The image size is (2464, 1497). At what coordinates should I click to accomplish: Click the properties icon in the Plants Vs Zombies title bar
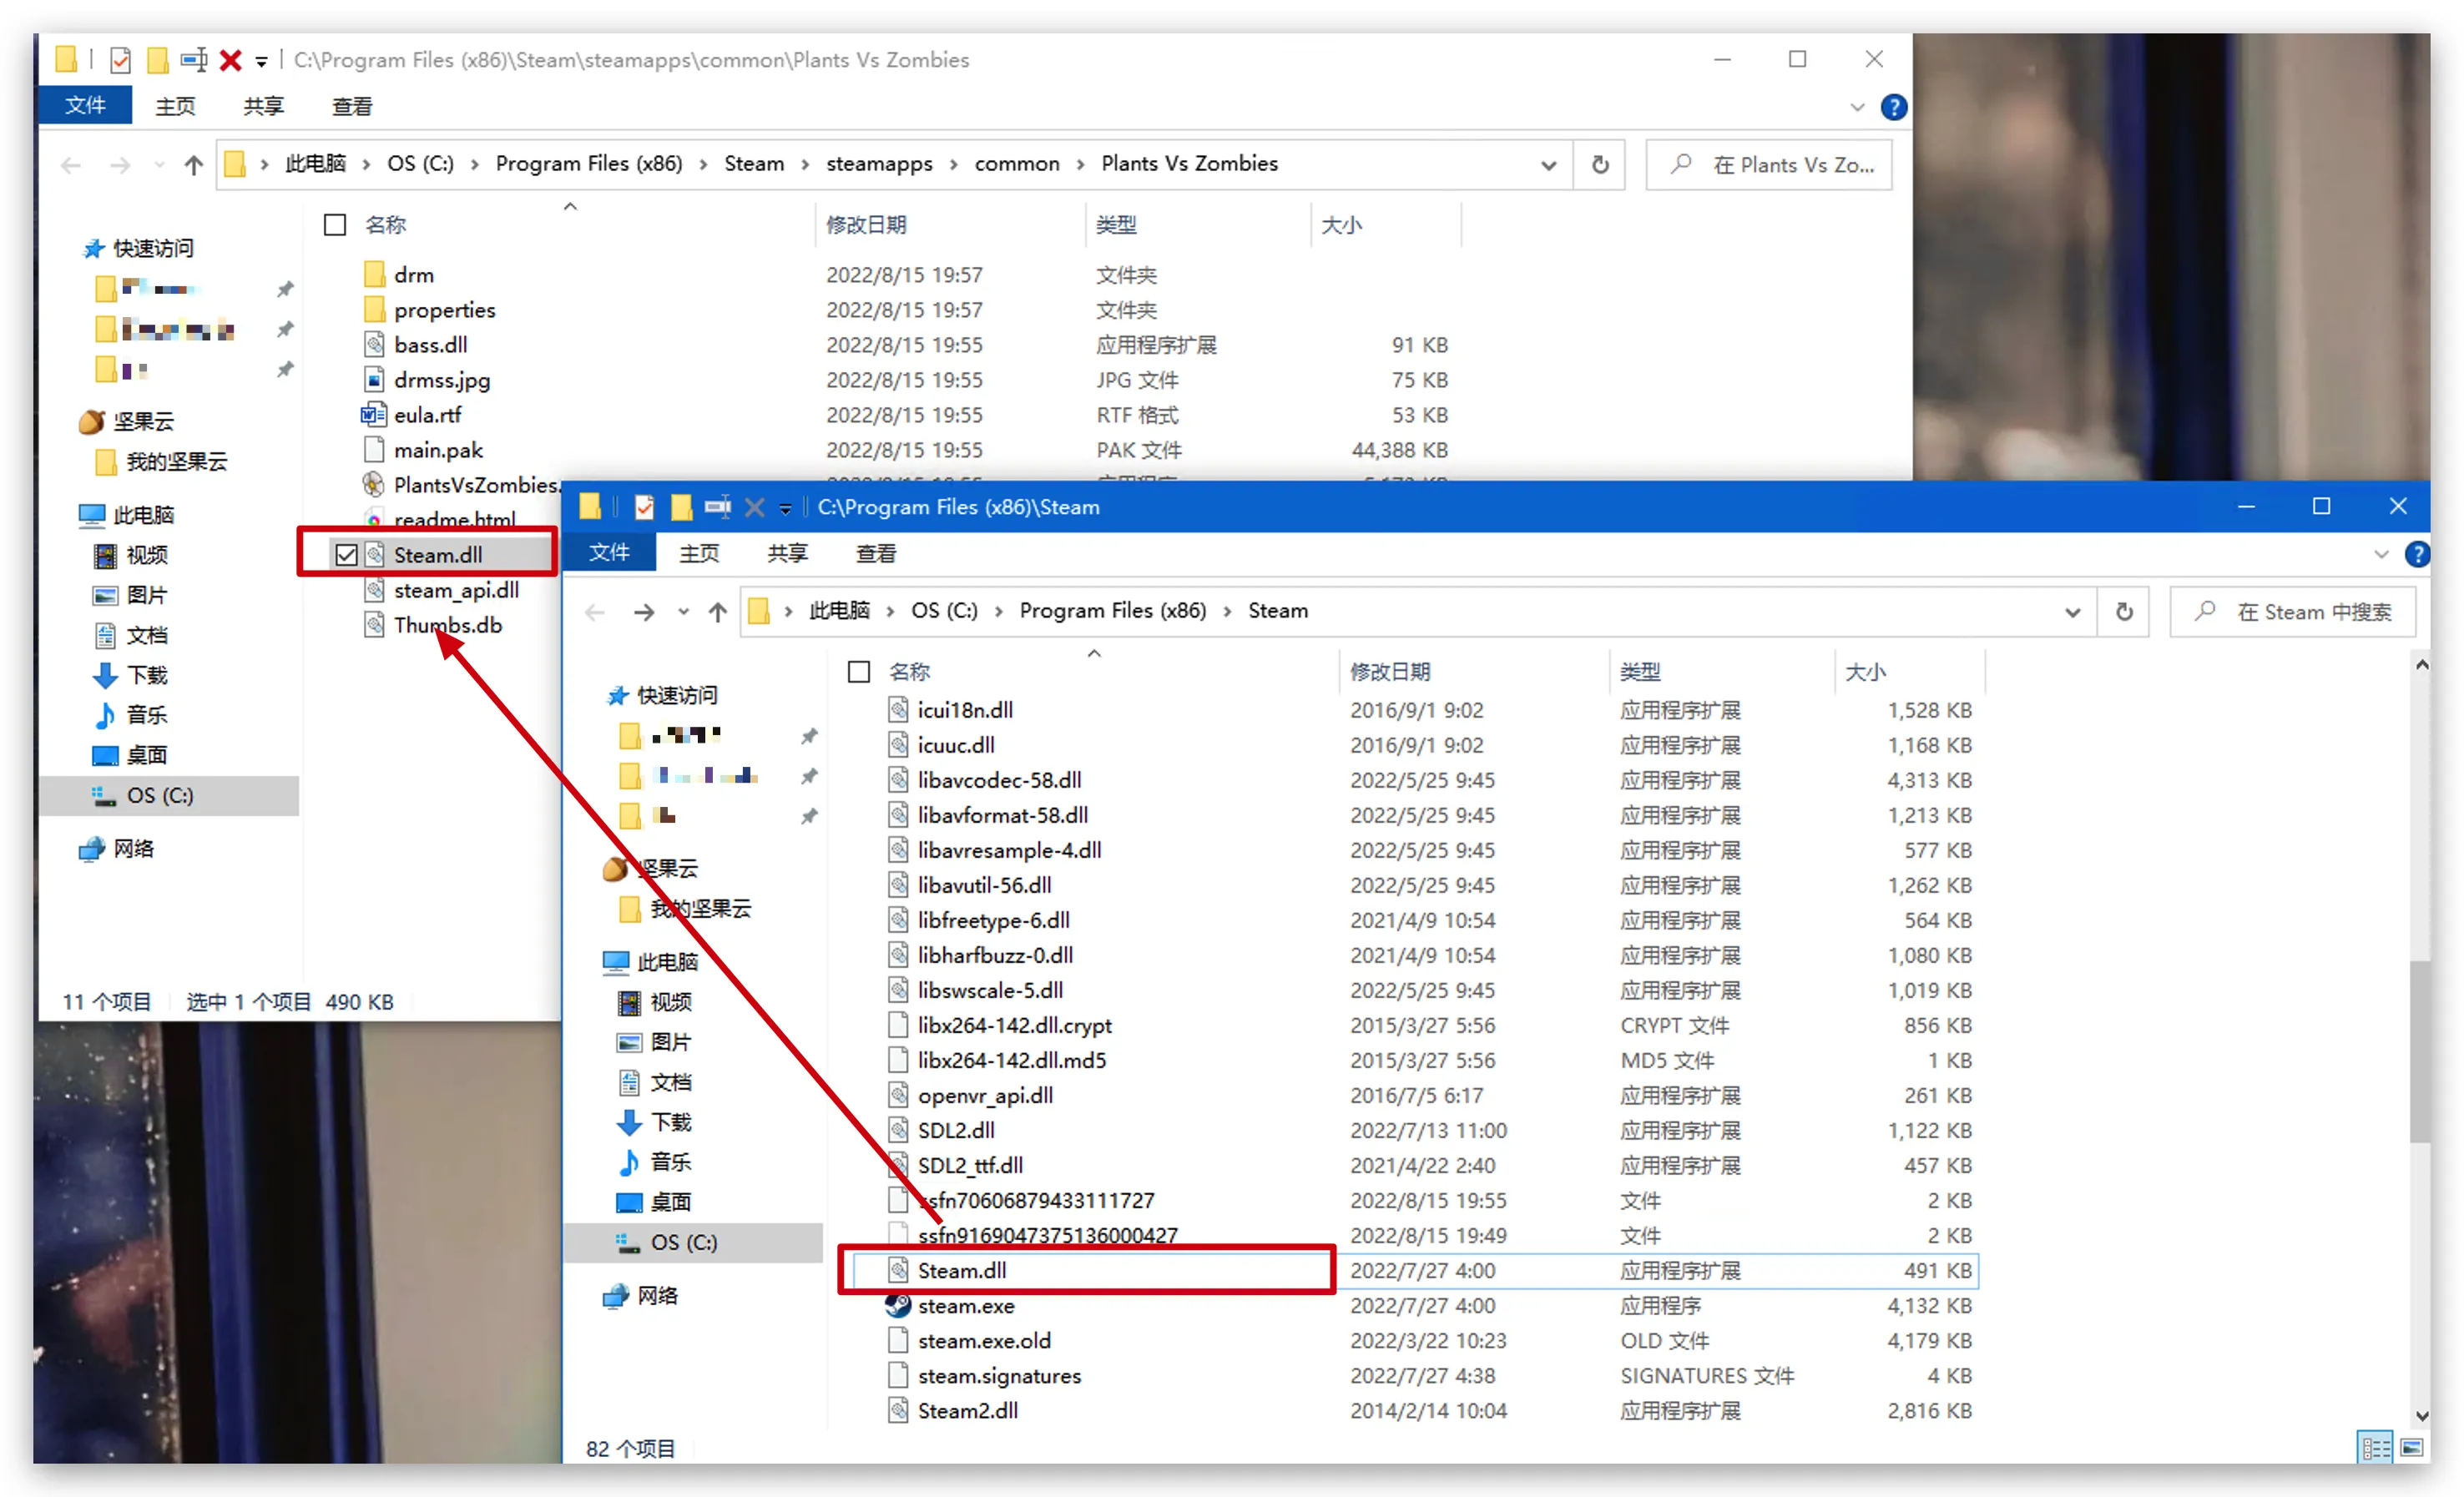click(x=120, y=60)
